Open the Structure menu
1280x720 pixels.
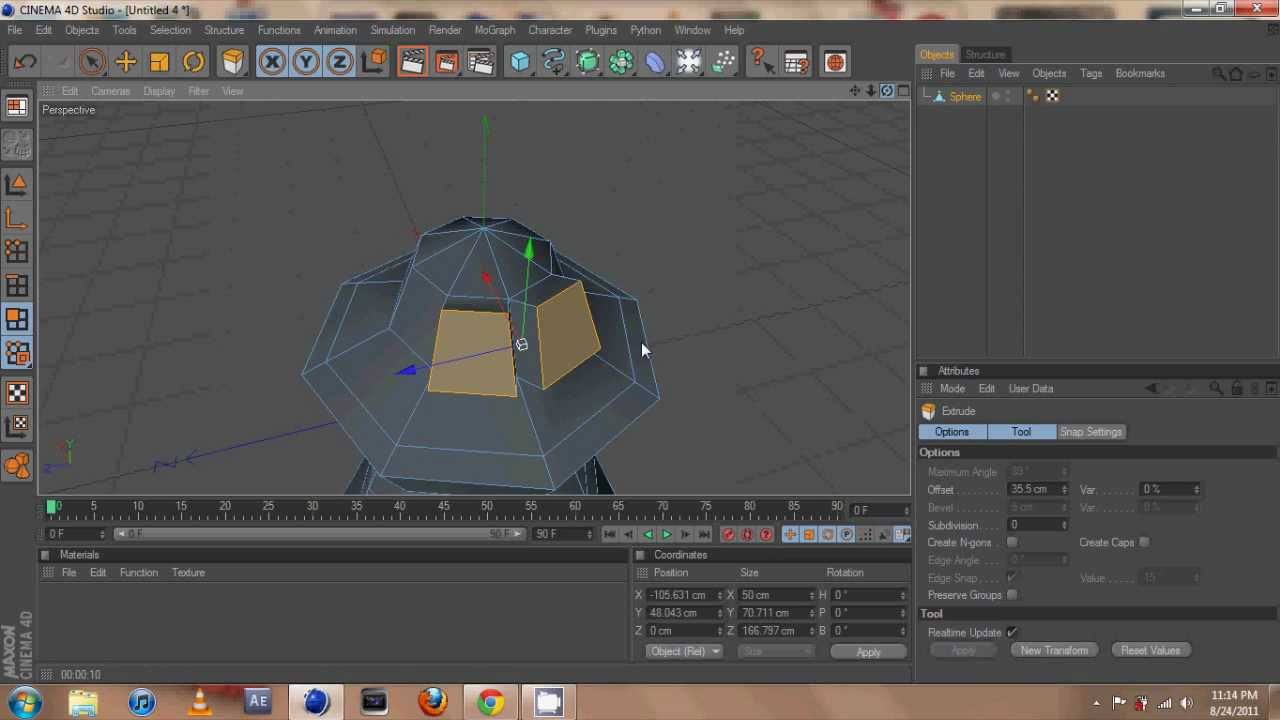click(224, 30)
